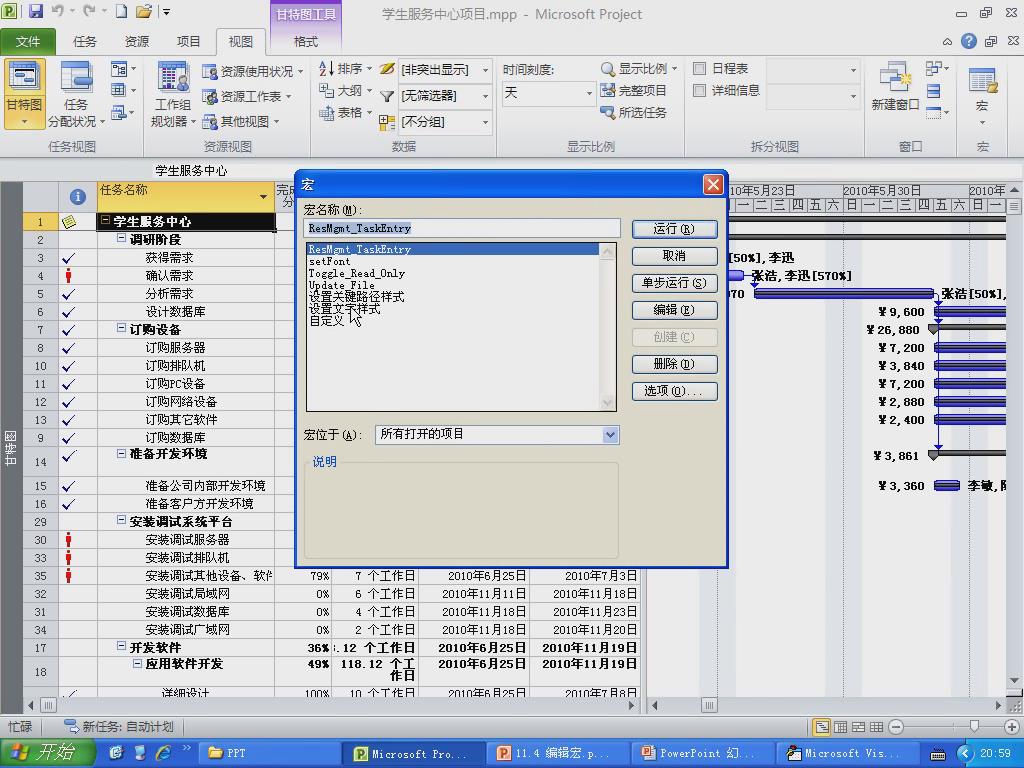This screenshot has width=1024, height=768.
Task: Open the 宏位于 dropdown in macro dialog
Action: click(x=610, y=434)
